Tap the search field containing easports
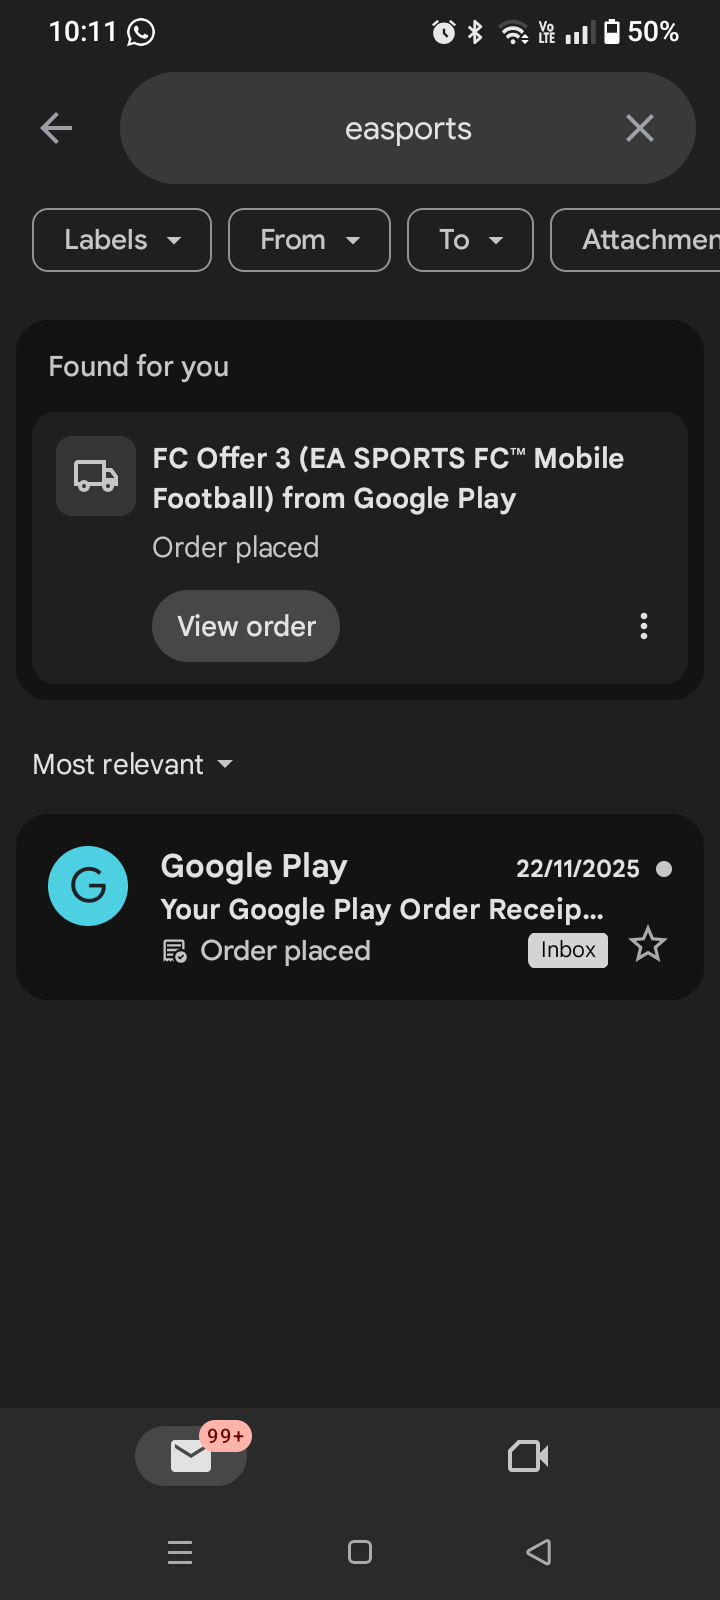This screenshot has width=720, height=1600. (408, 129)
